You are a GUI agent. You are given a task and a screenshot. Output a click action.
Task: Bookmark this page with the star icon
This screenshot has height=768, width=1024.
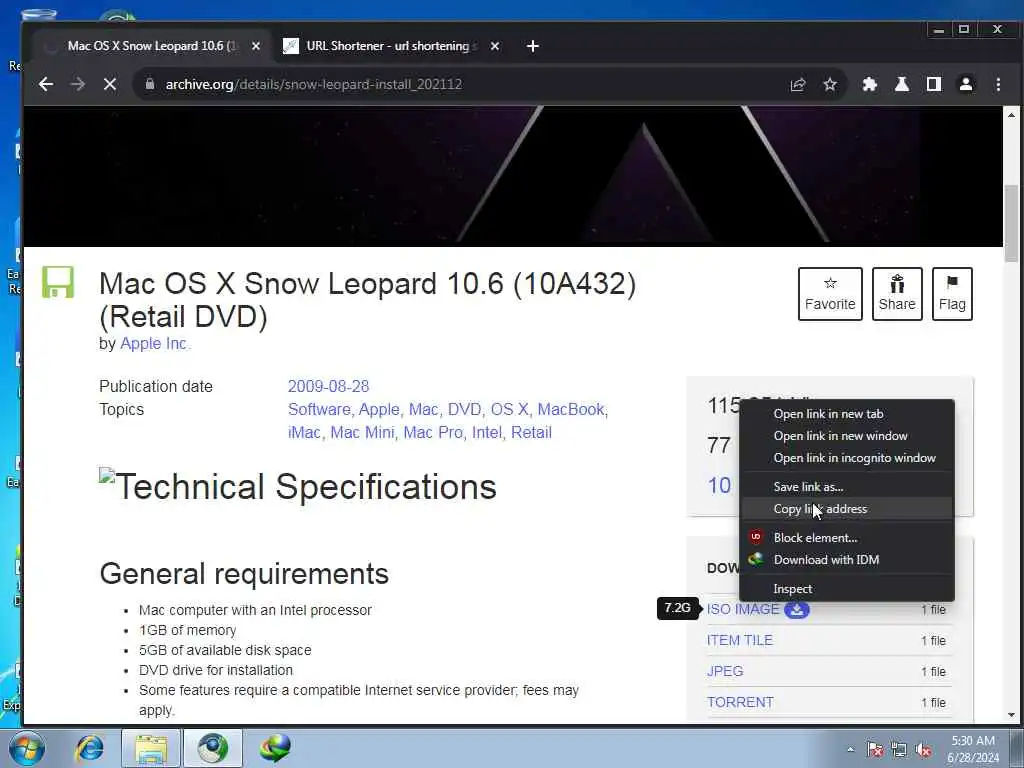(830, 84)
